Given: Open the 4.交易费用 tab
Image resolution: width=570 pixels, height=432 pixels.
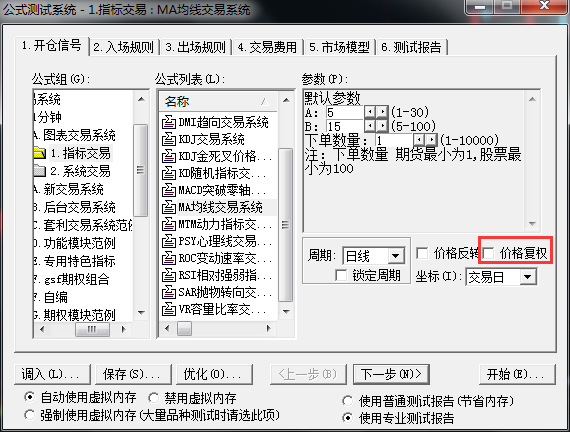Looking at the screenshot, I should (268, 47).
